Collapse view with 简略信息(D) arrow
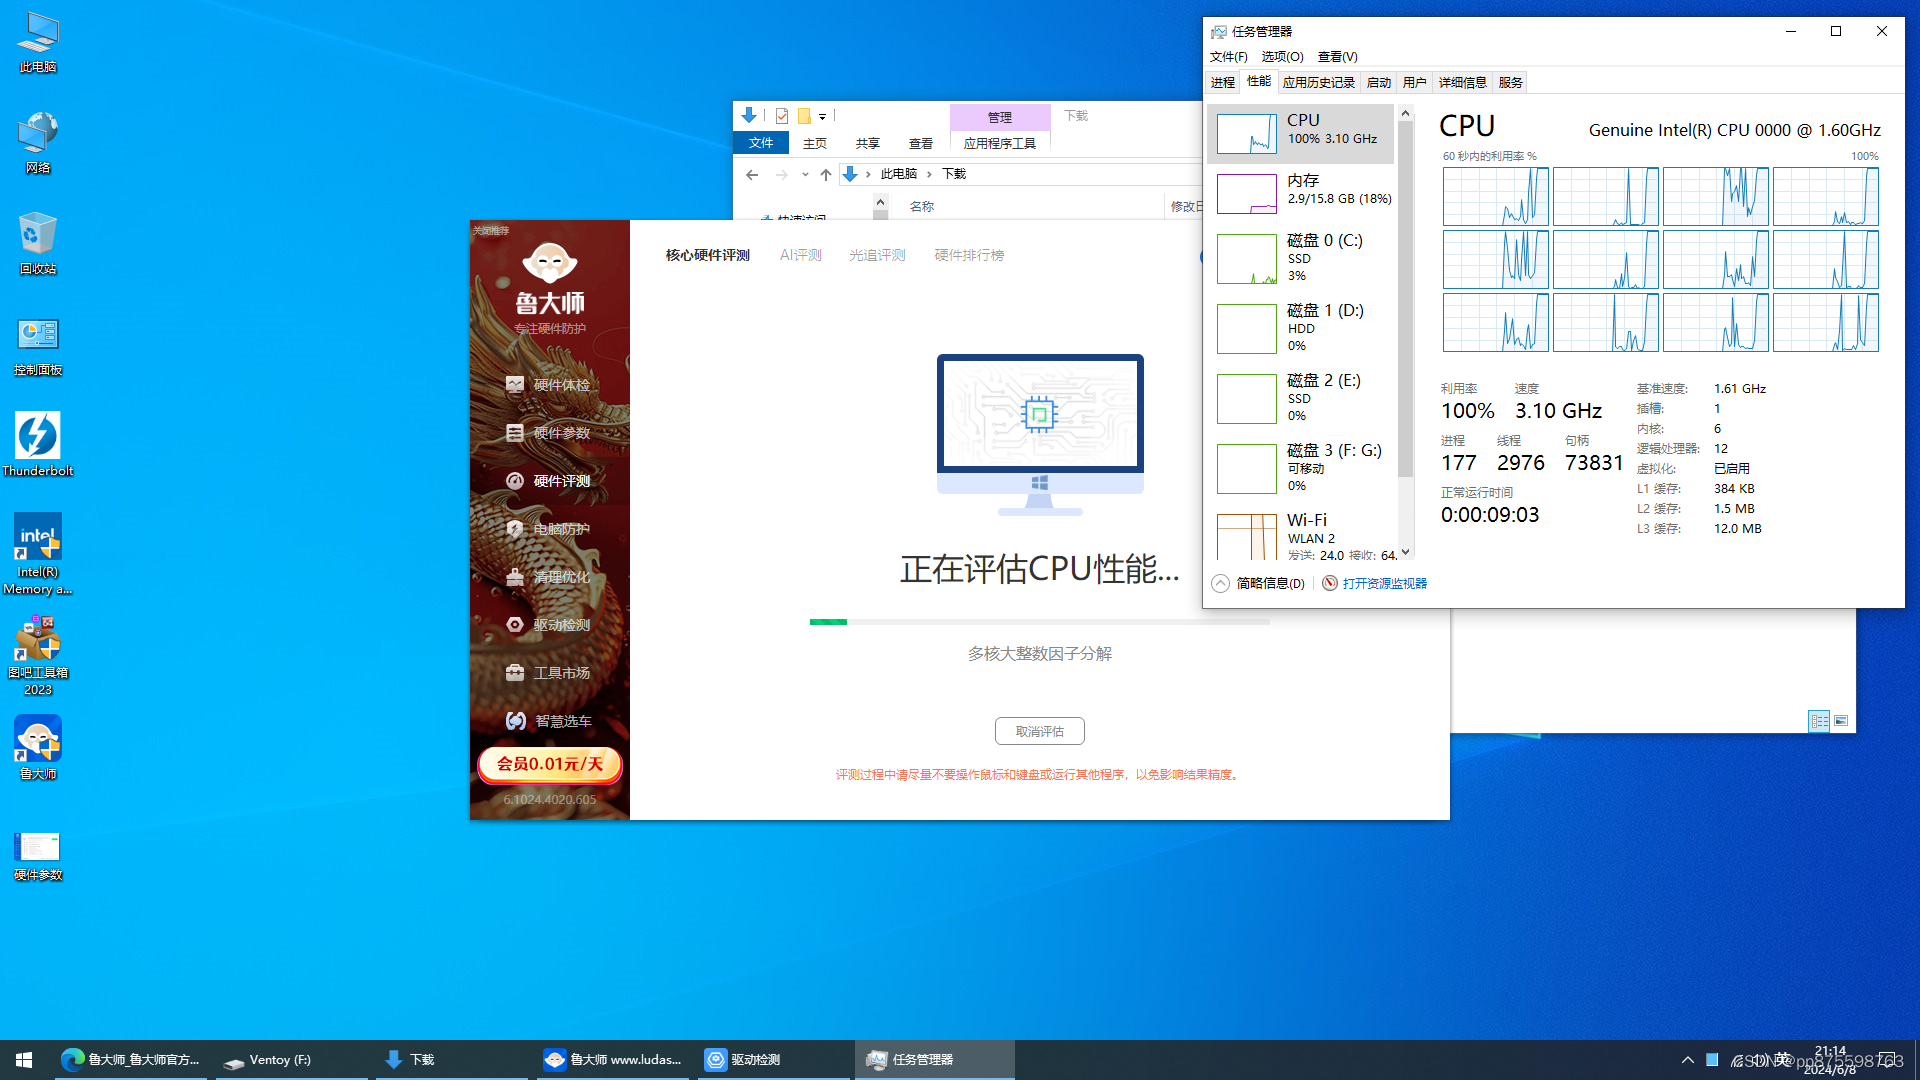 (1220, 583)
